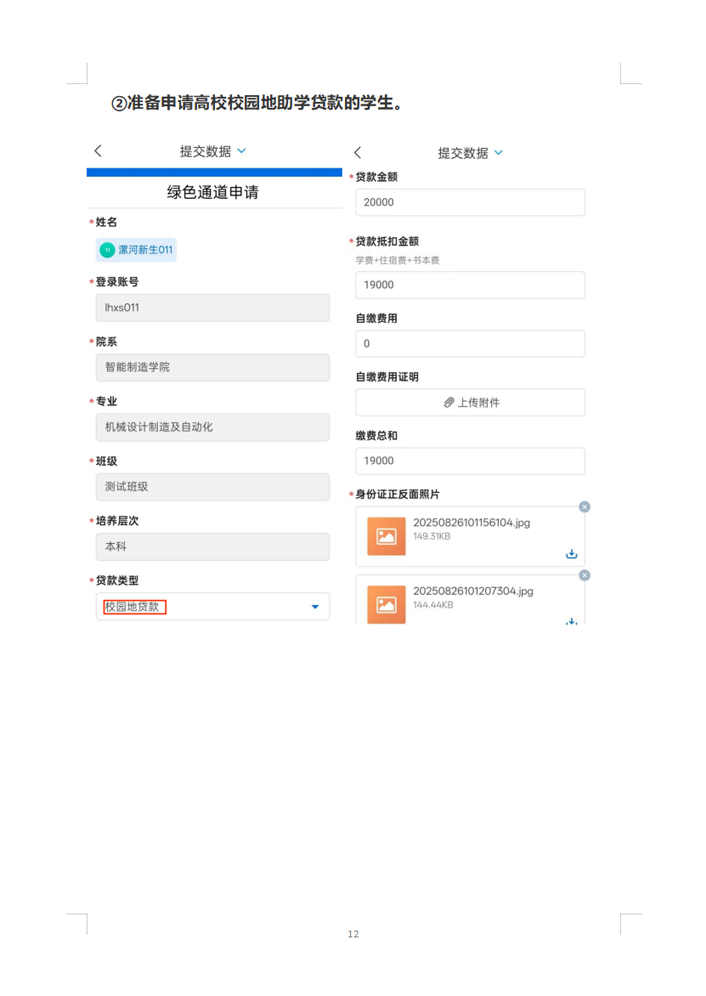The width and height of the screenshot is (706, 996).
Task: Click the 培养层次 field showing 本科
Action: coord(212,547)
